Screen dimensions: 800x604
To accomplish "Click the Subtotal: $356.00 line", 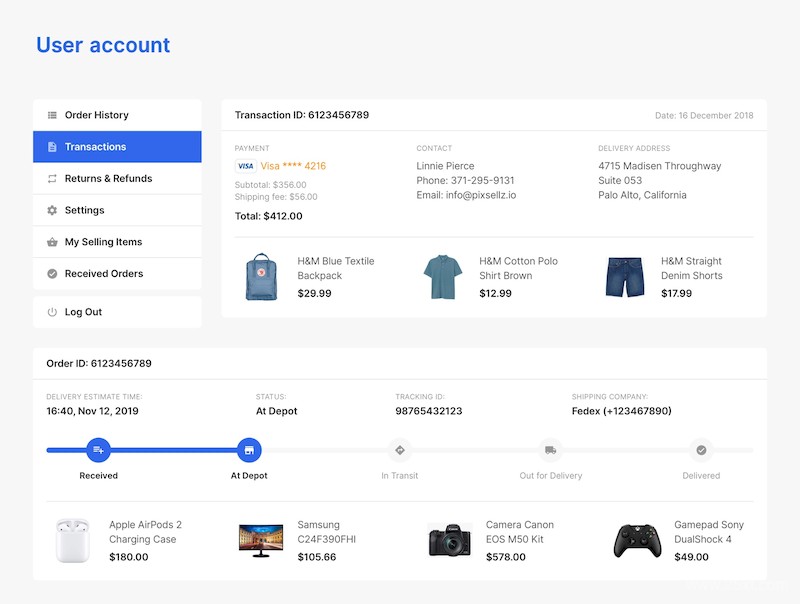I will click(x=270, y=185).
